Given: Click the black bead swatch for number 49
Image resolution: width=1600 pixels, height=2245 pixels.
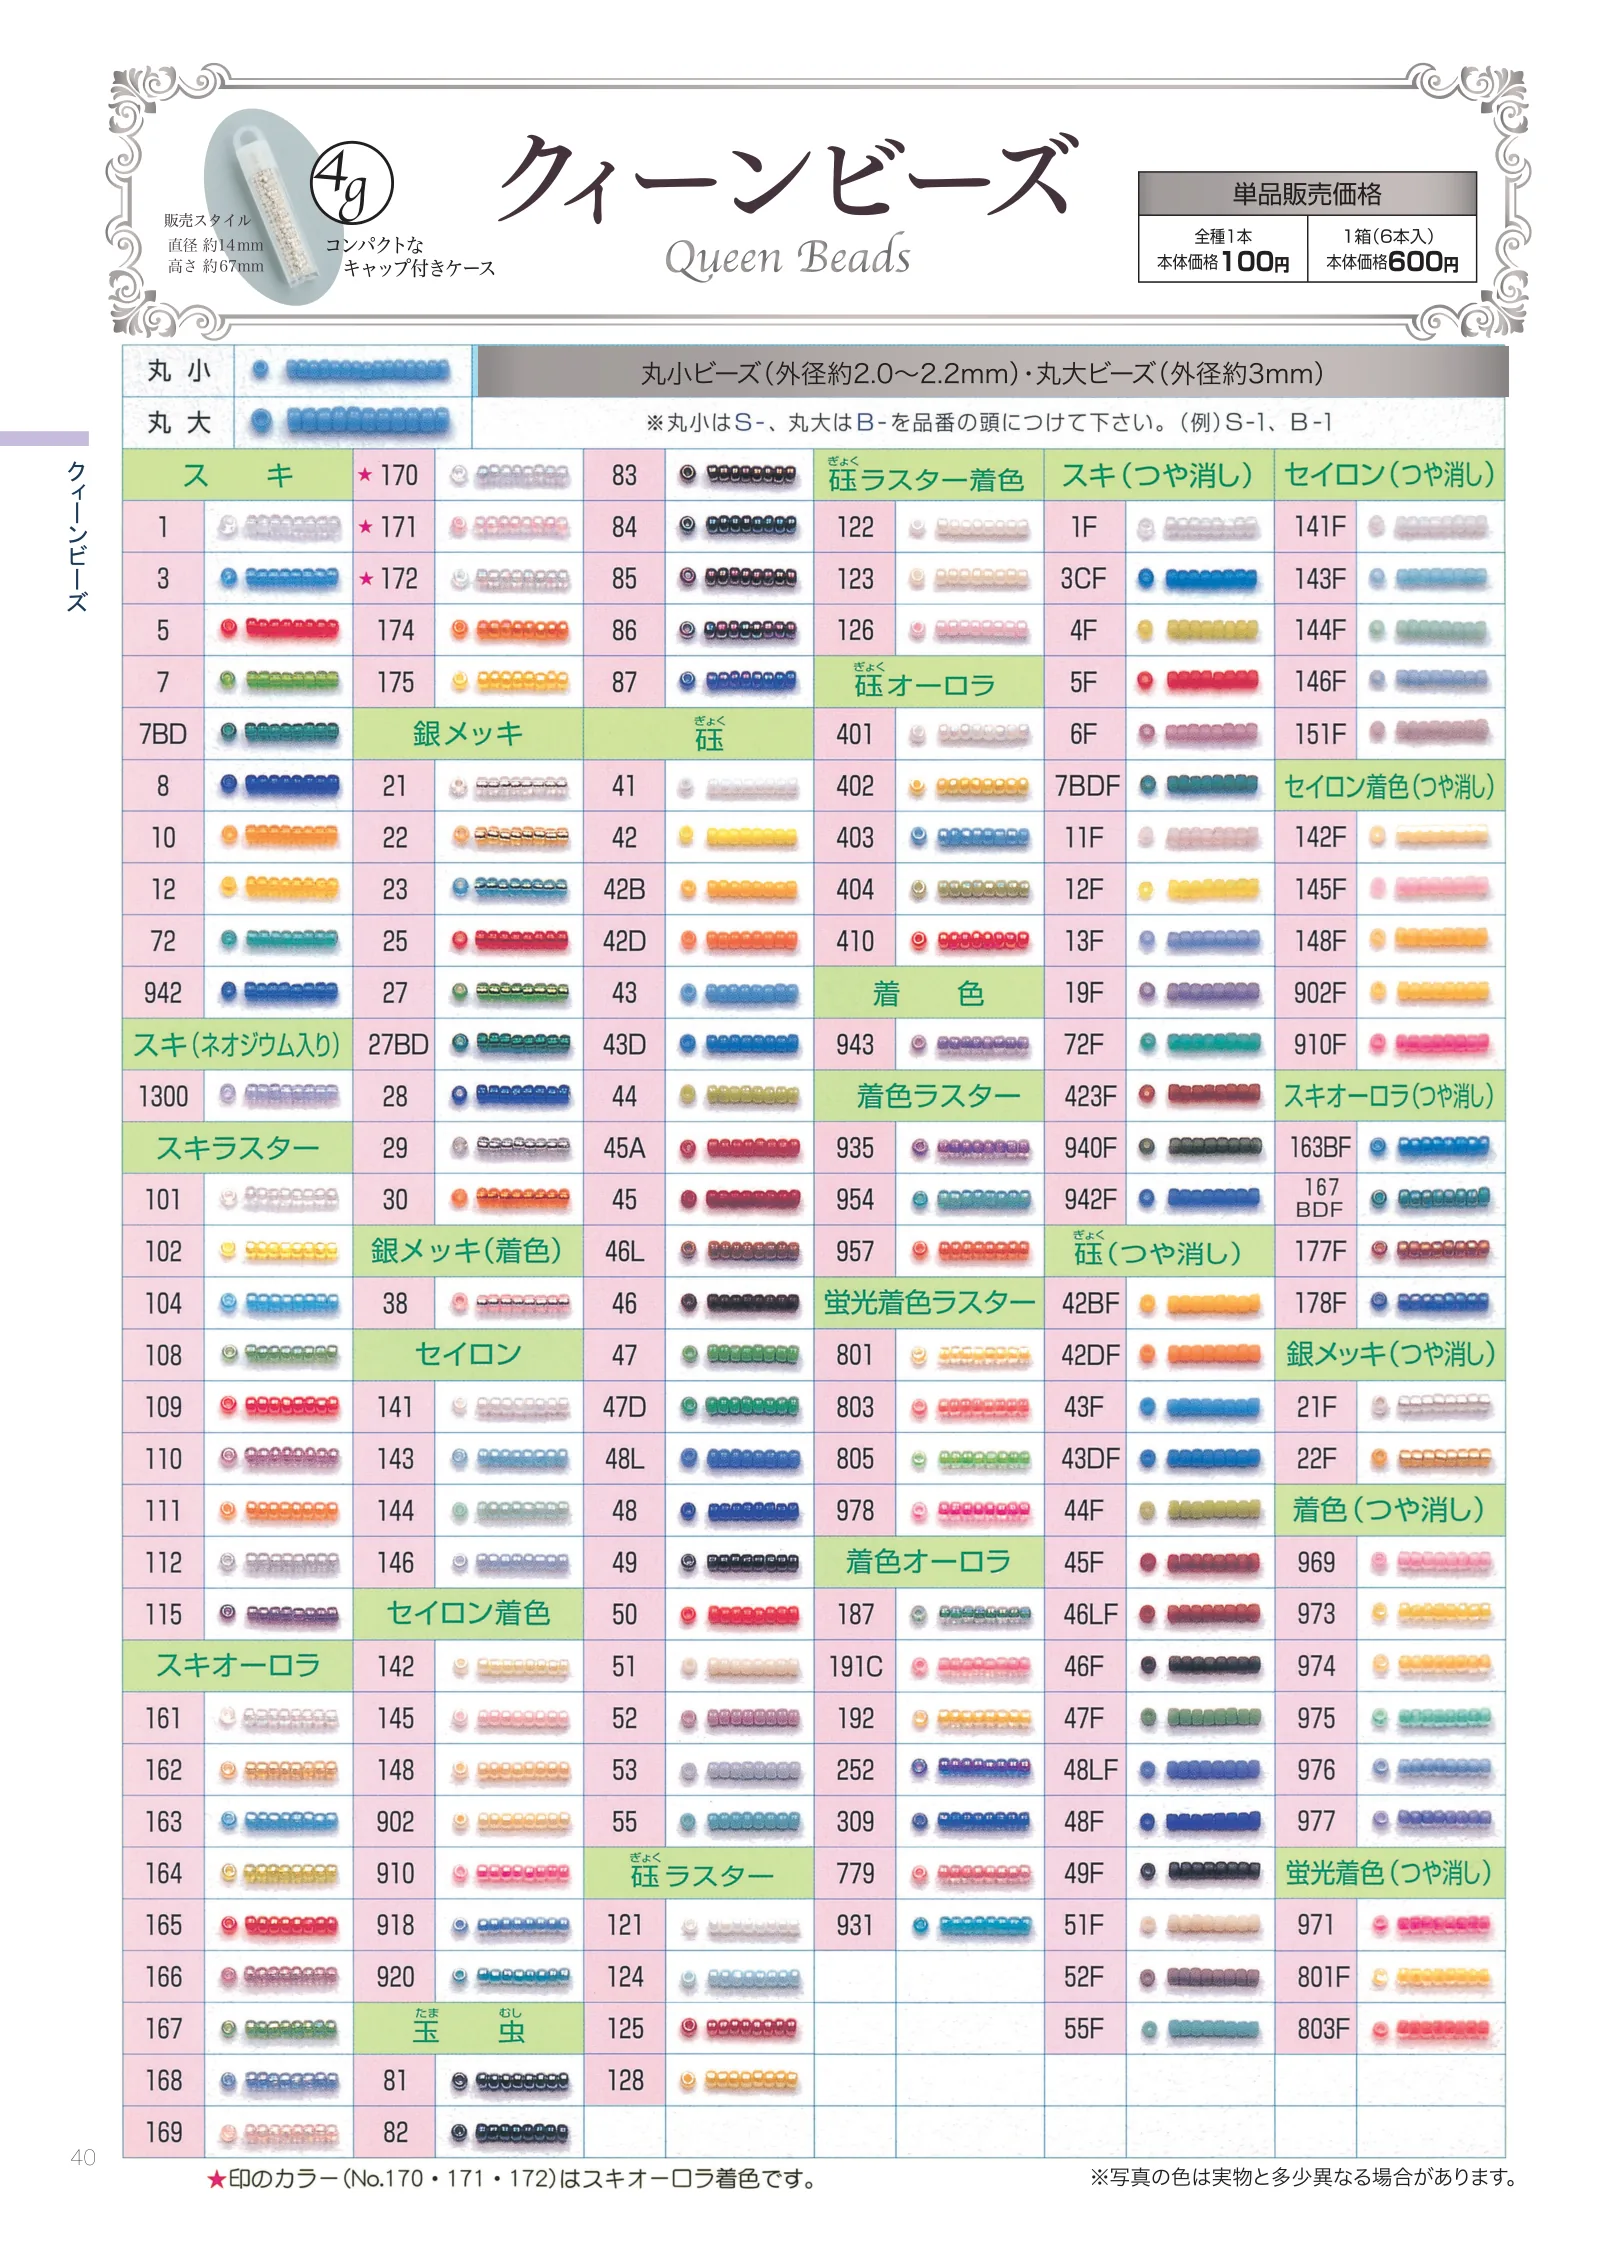Looking at the screenshot, I should (738, 1562).
